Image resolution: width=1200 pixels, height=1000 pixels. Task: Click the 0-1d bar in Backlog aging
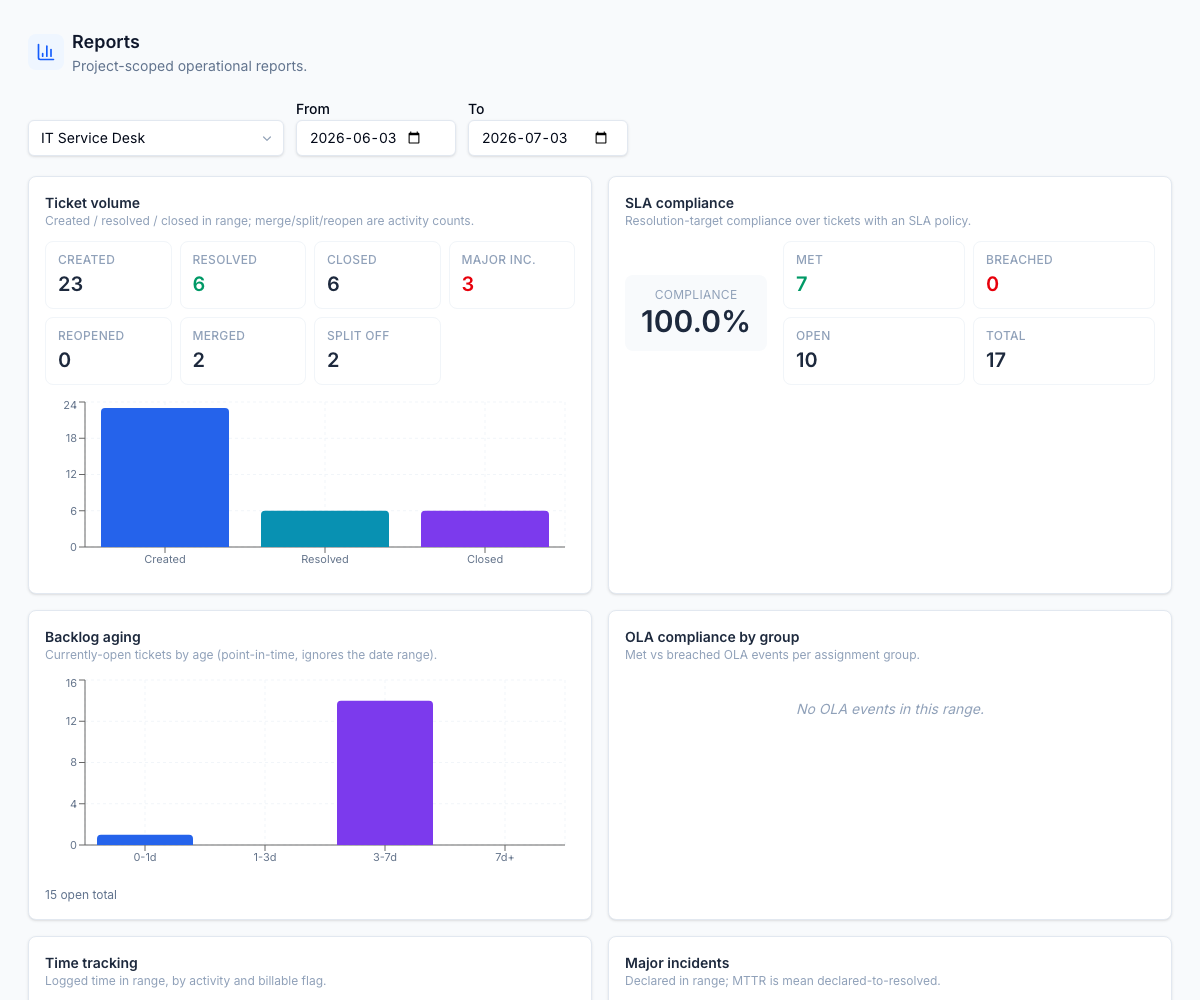pos(145,840)
